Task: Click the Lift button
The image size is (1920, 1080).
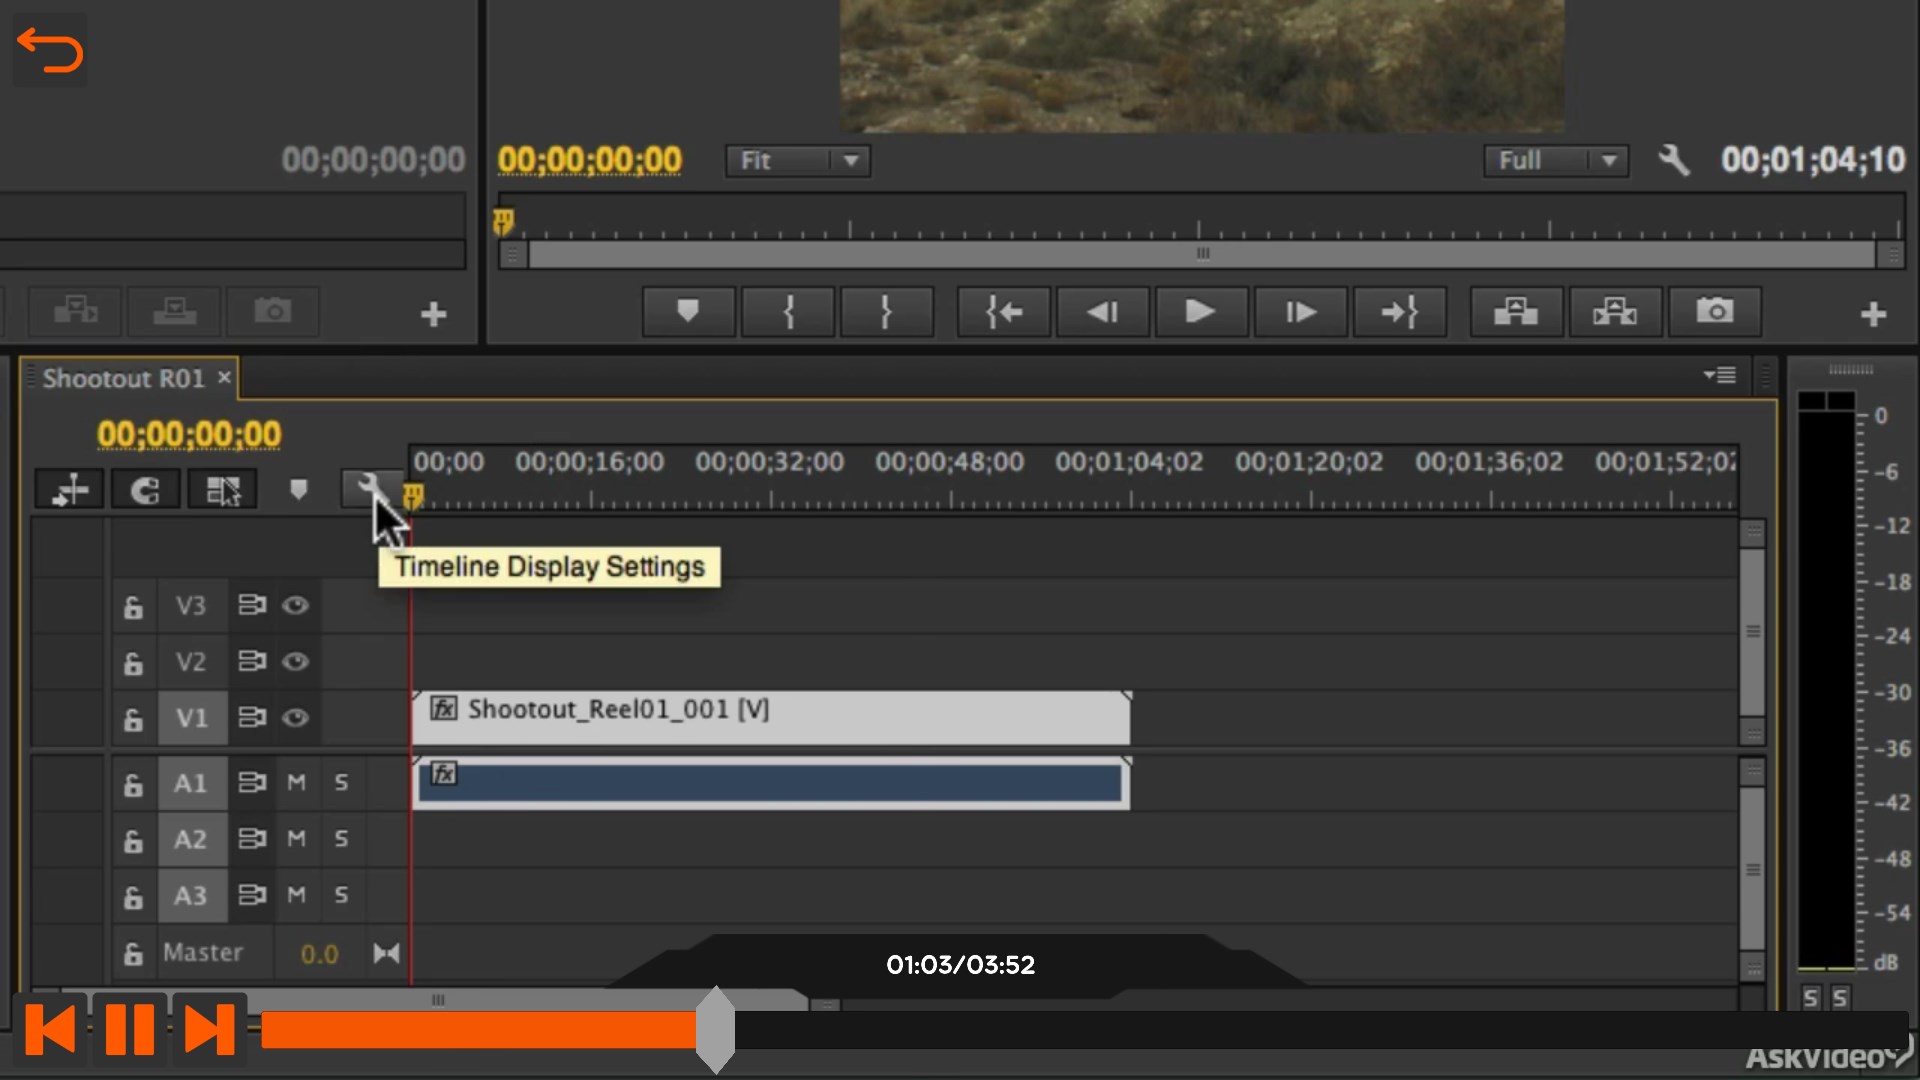Action: click(x=1515, y=313)
